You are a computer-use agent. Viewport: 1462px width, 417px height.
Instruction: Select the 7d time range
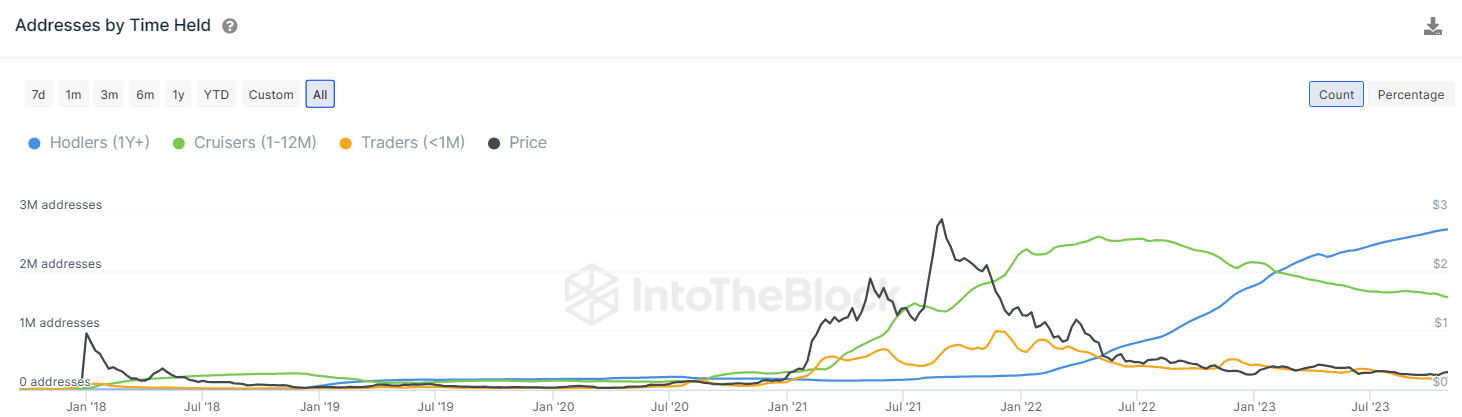[x=38, y=95]
